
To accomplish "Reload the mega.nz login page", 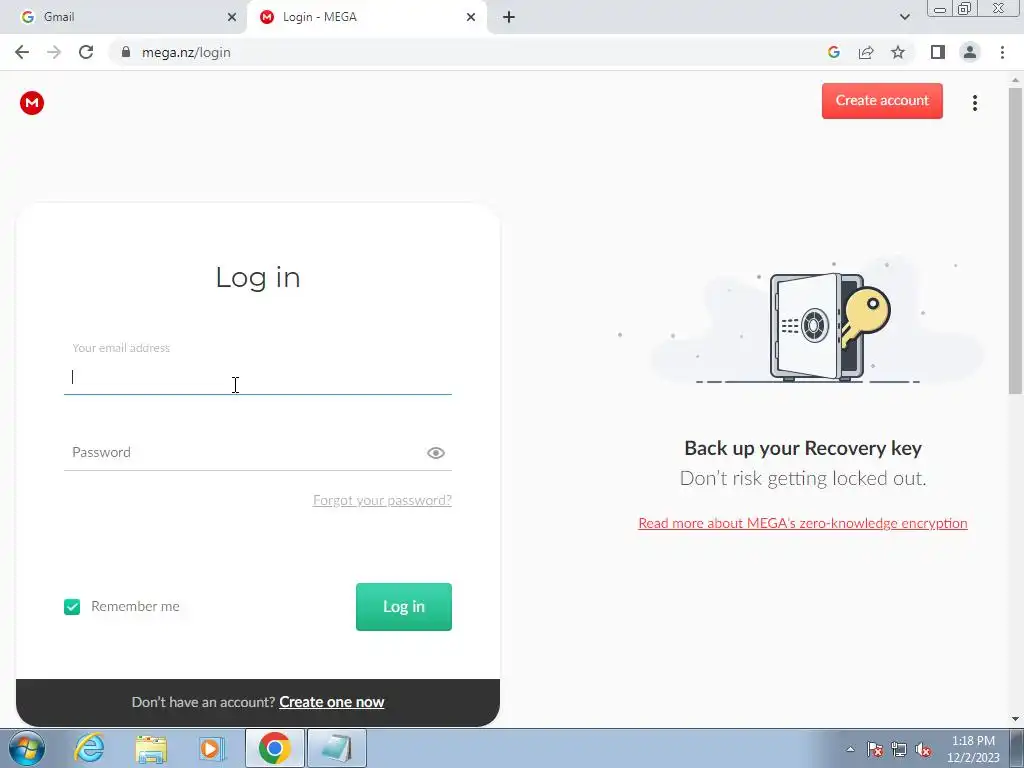I will tap(86, 52).
